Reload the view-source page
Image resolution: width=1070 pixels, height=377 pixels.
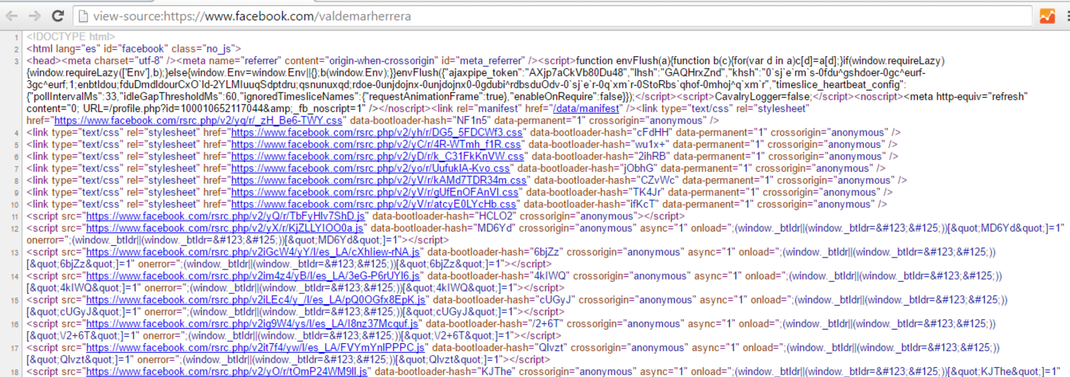click(59, 15)
